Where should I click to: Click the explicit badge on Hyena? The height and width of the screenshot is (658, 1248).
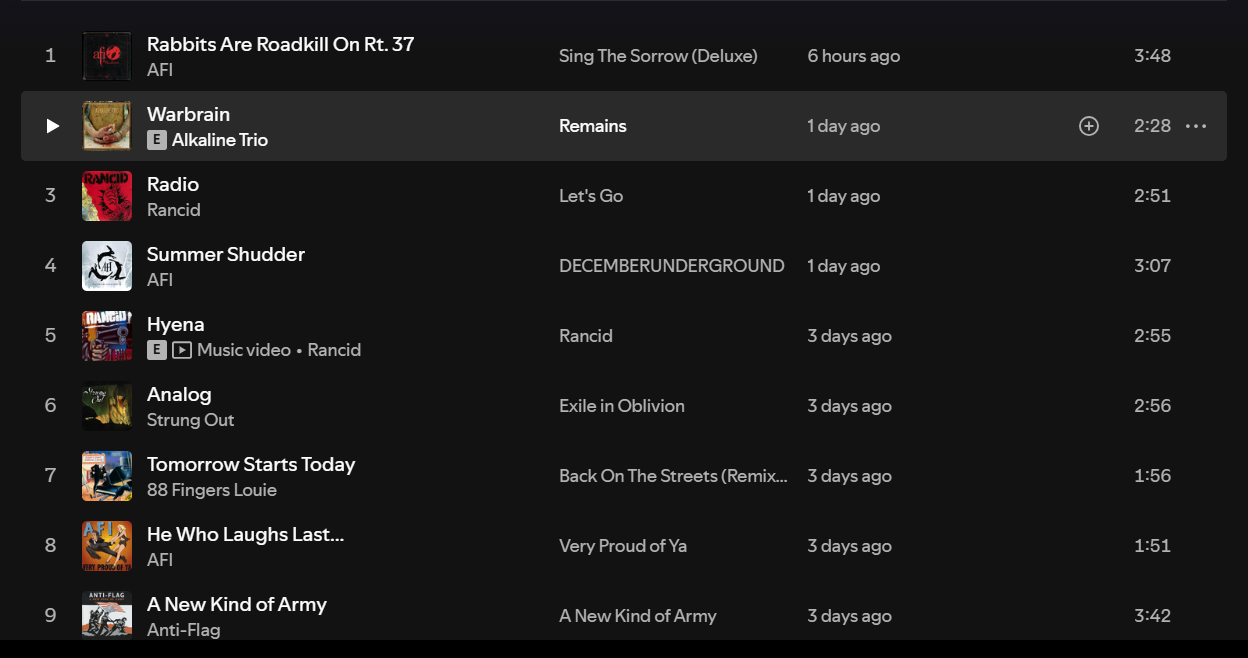[x=156, y=350]
